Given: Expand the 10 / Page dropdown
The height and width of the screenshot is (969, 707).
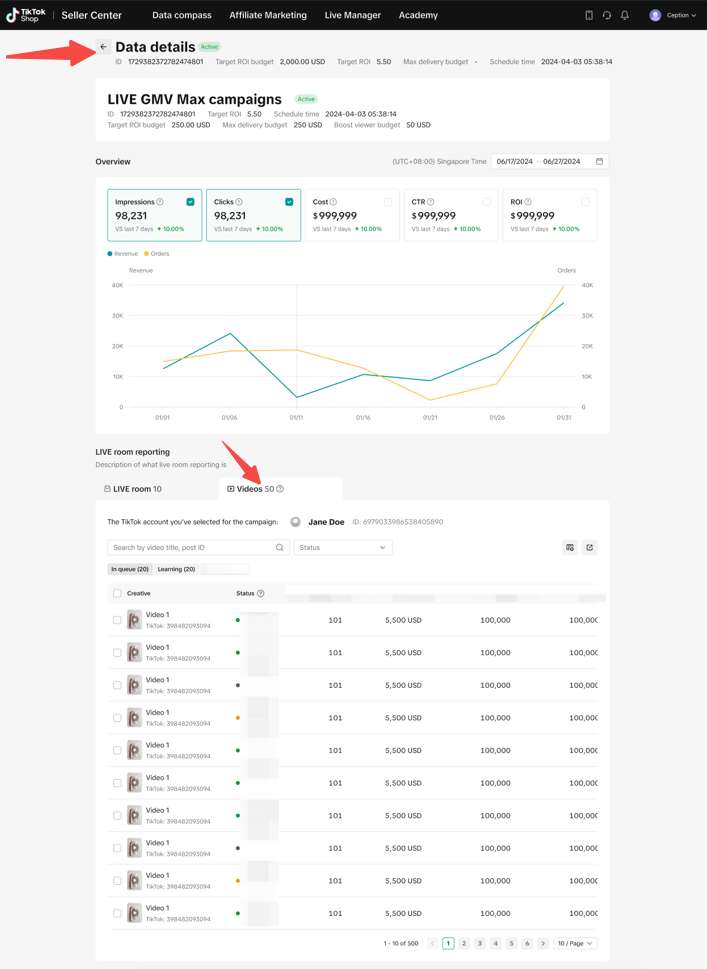Looking at the screenshot, I should [x=575, y=943].
